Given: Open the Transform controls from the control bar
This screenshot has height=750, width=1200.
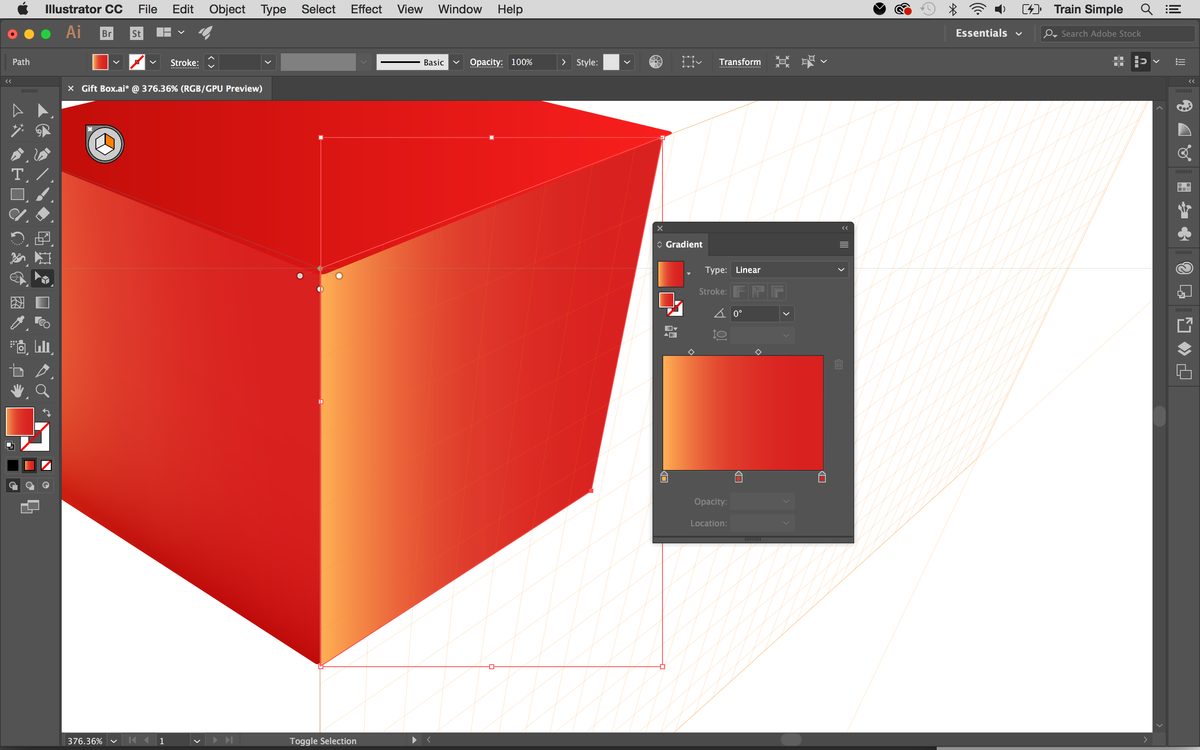Looking at the screenshot, I should coord(740,61).
